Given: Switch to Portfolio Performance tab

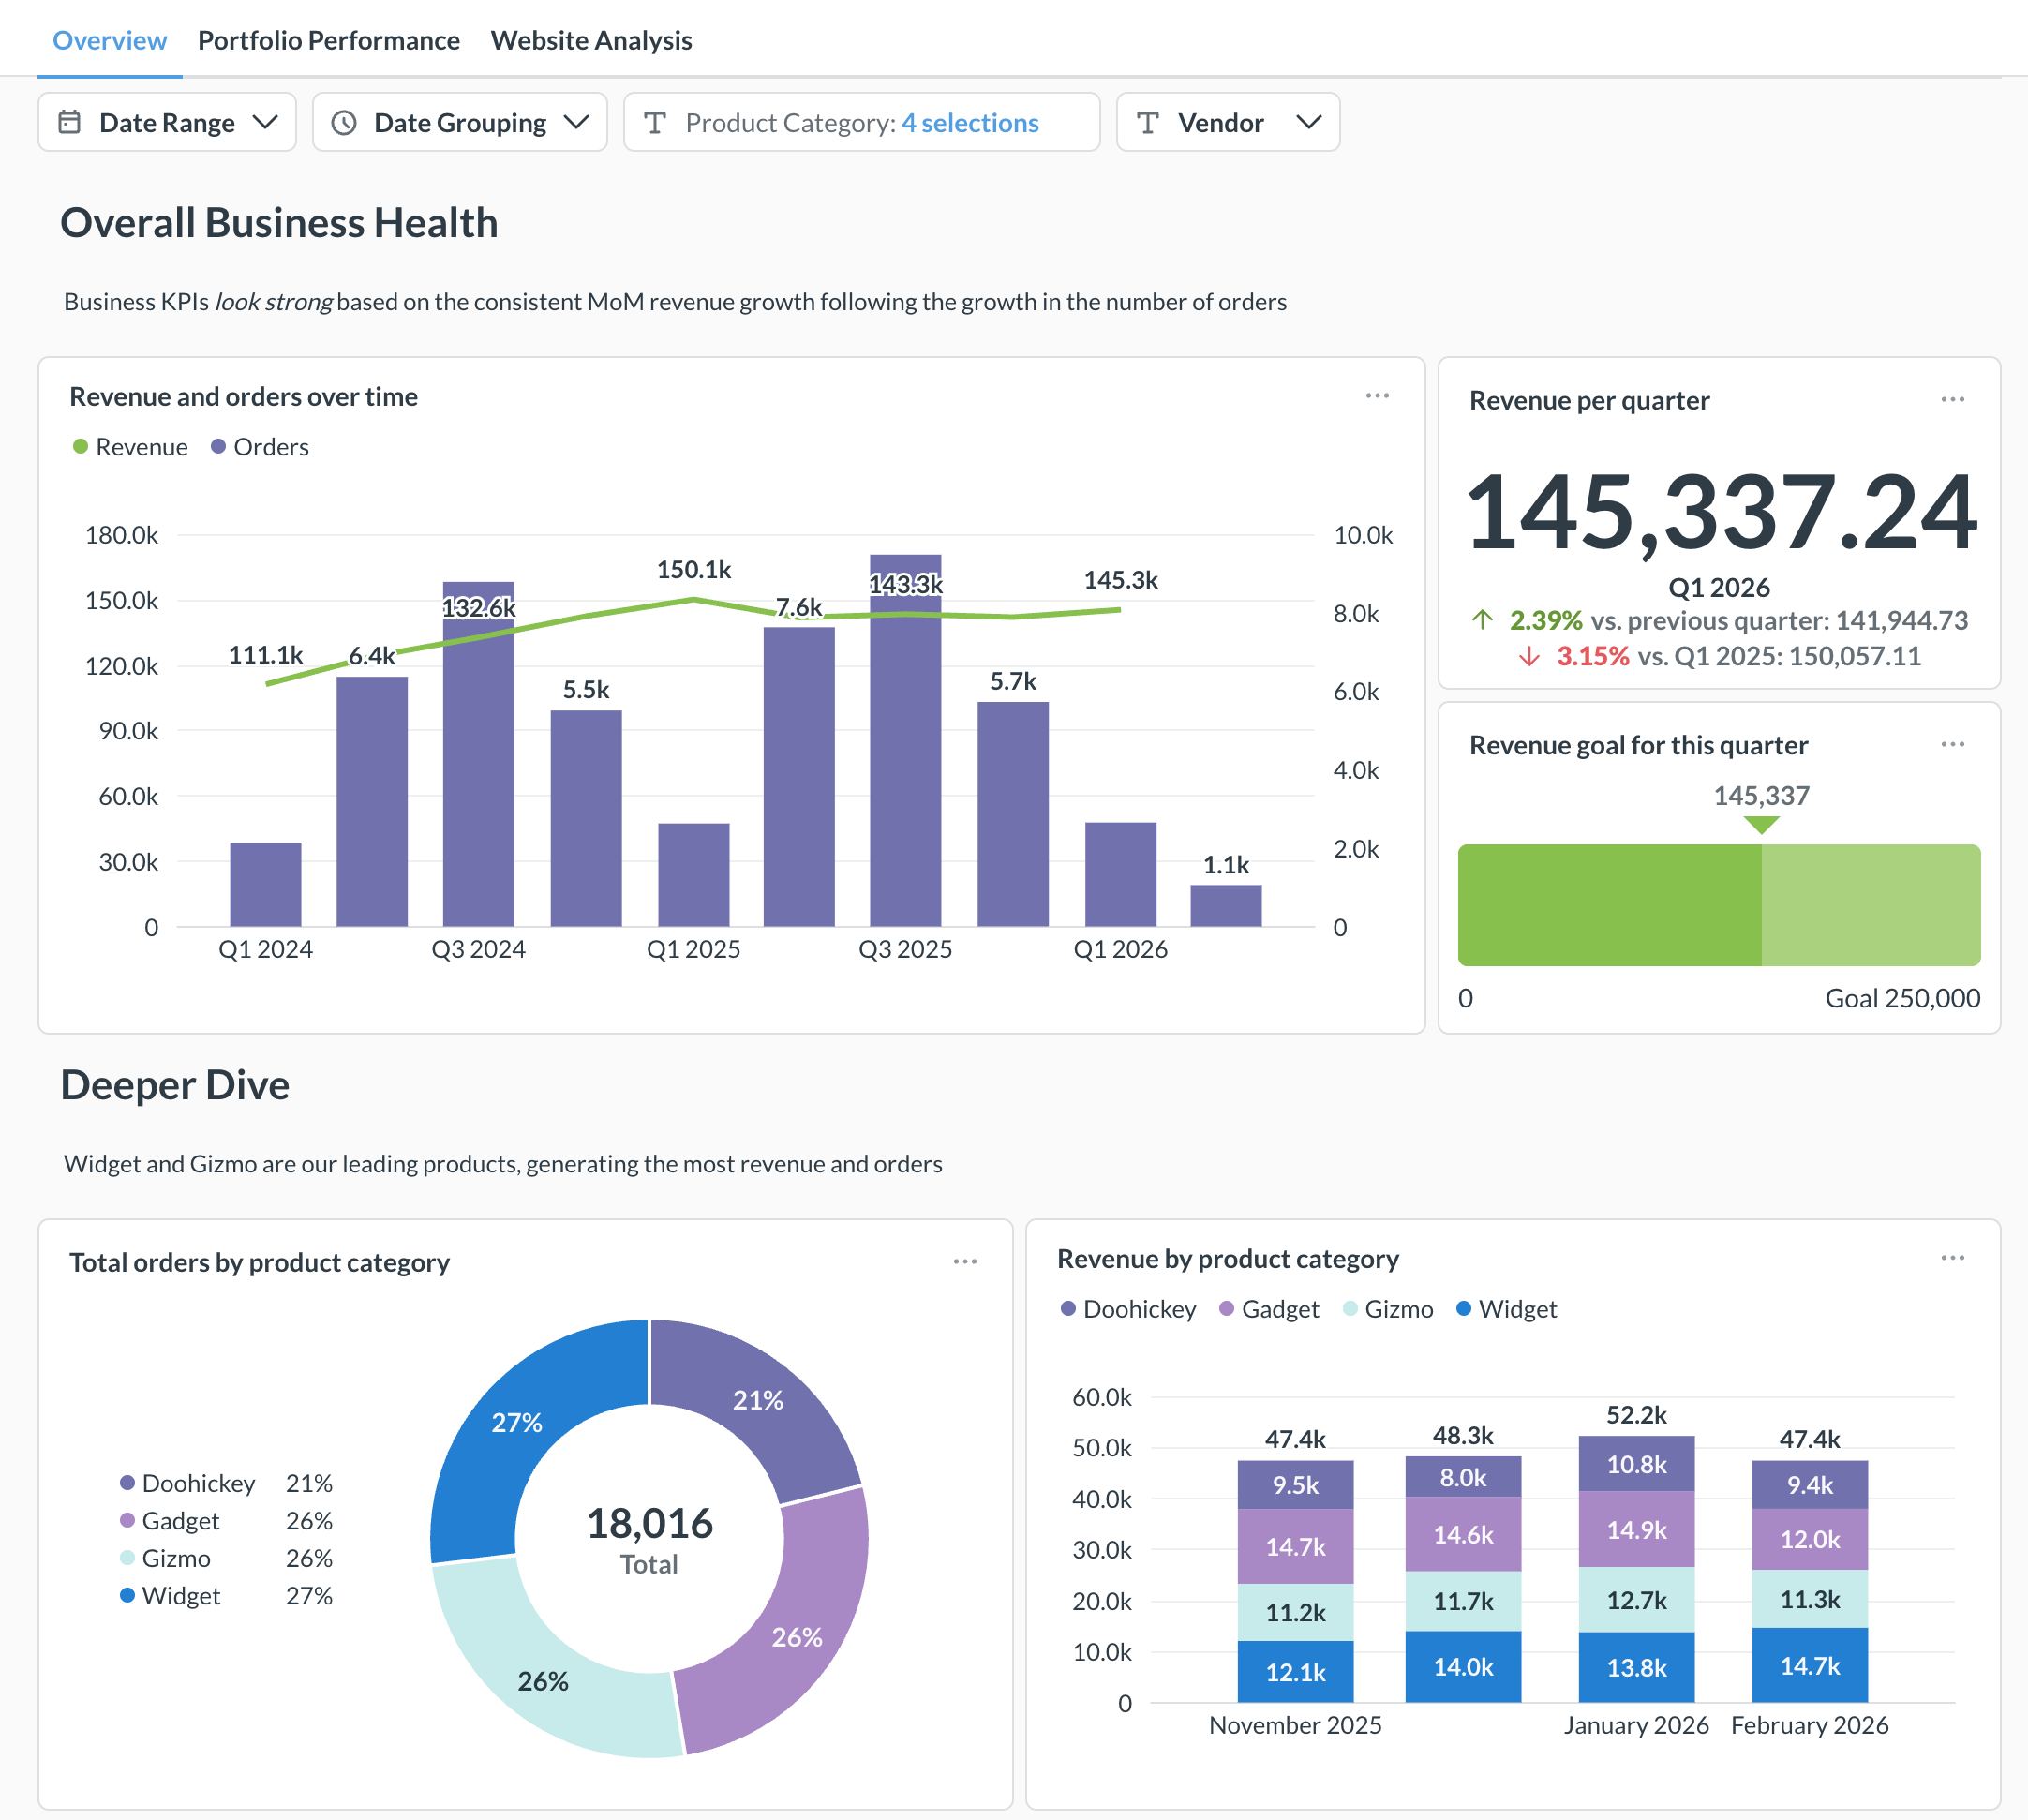Looking at the screenshot, I should pos(328,40).
